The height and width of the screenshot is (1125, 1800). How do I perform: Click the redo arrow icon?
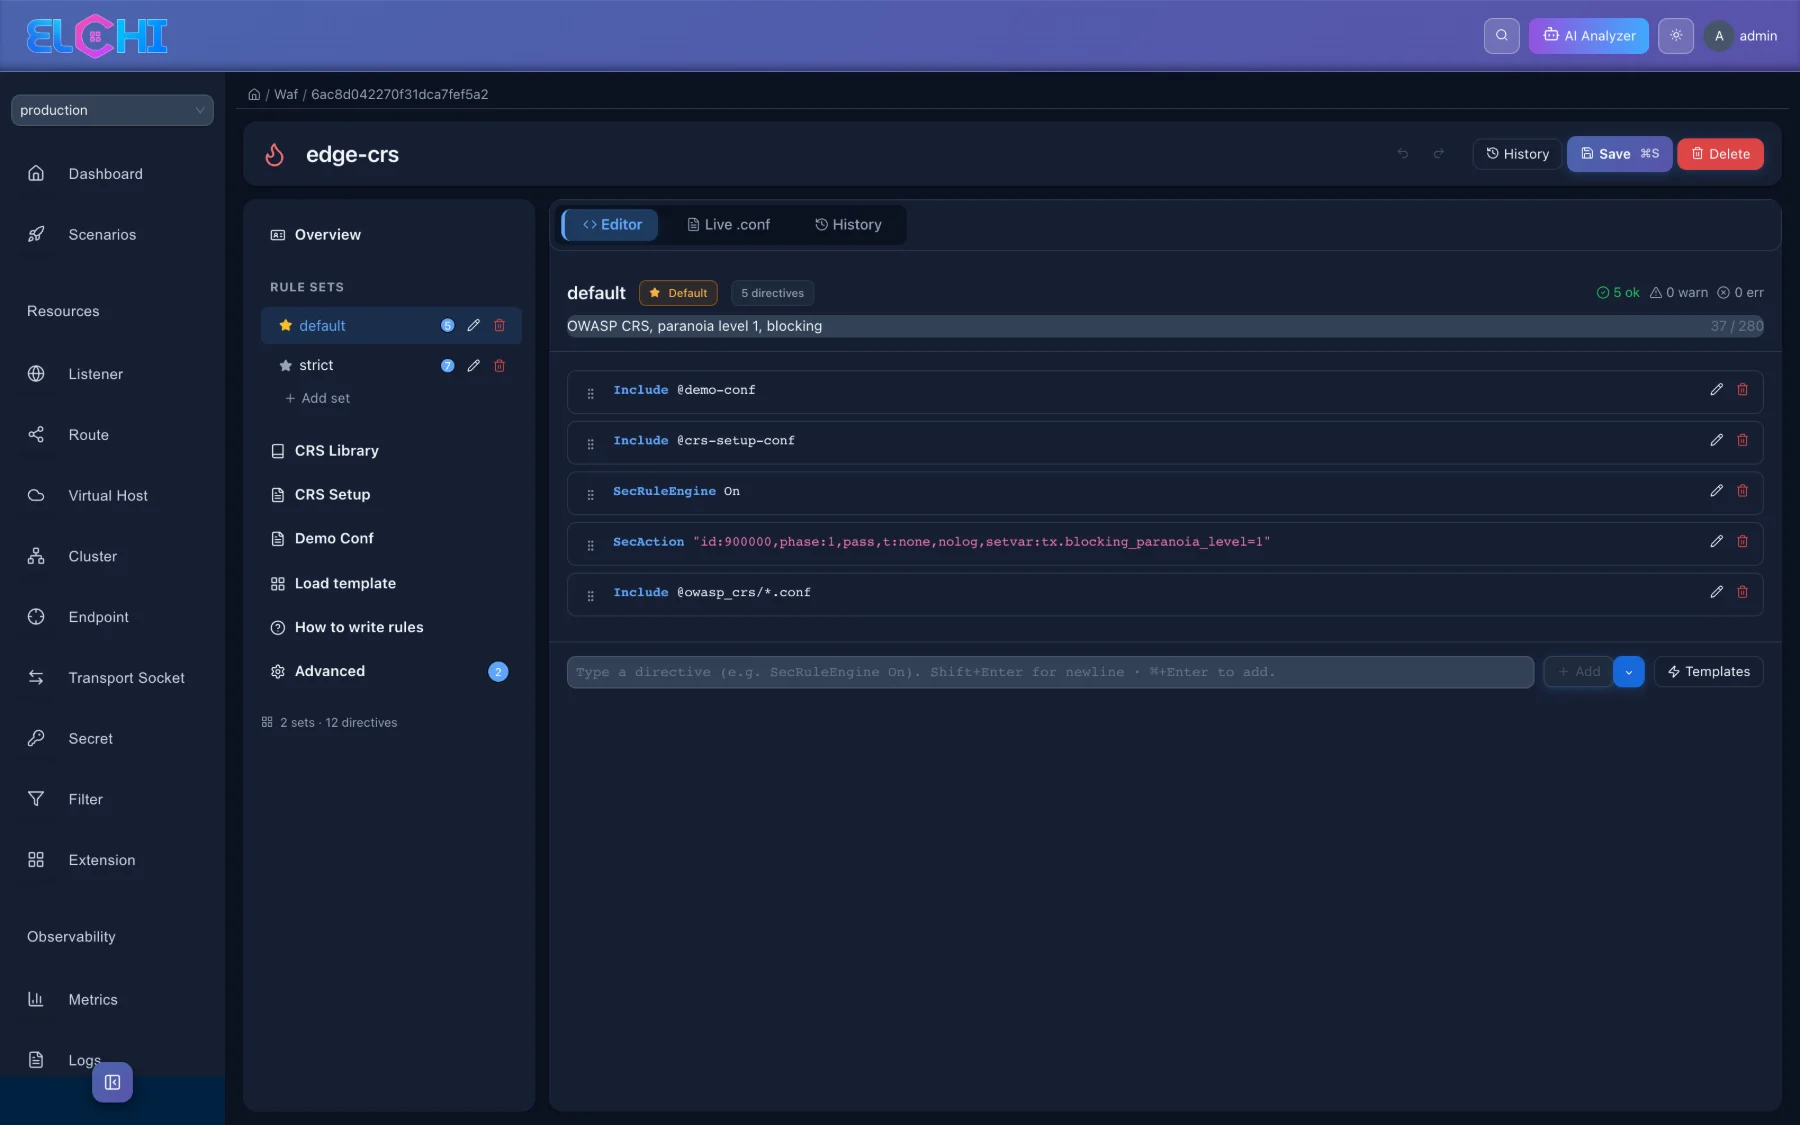[x=1439, y=154]
